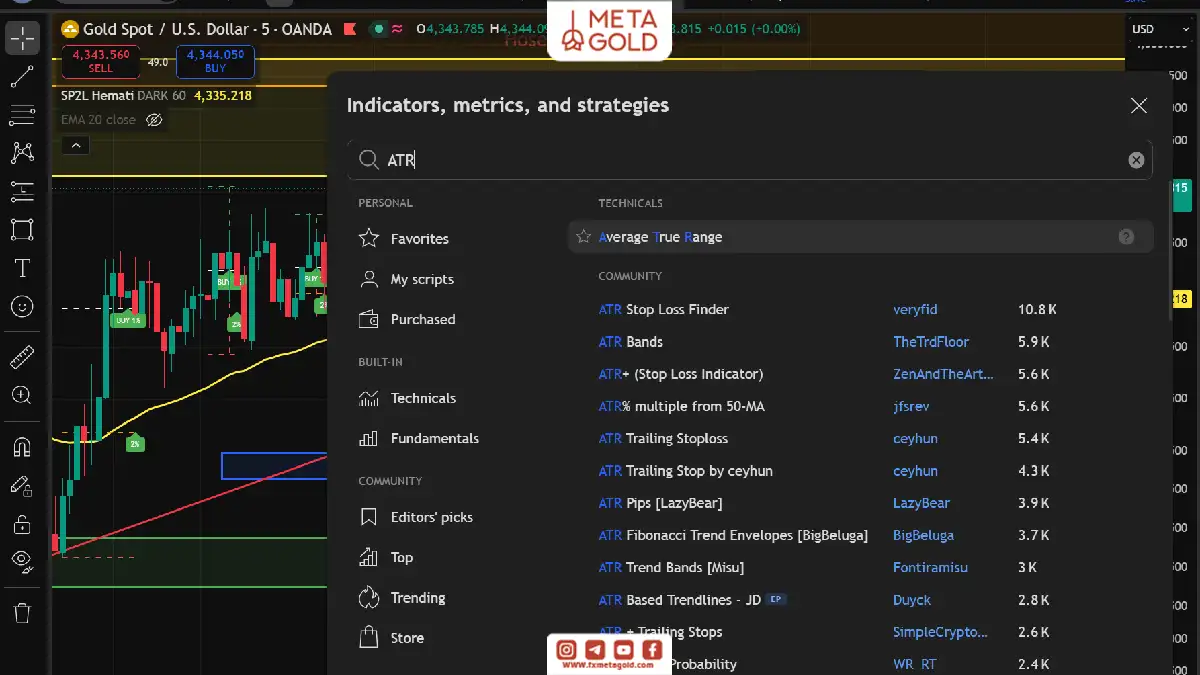
Task: Open author Fontiramisu profile link
Action: click(x=930, y=567)
